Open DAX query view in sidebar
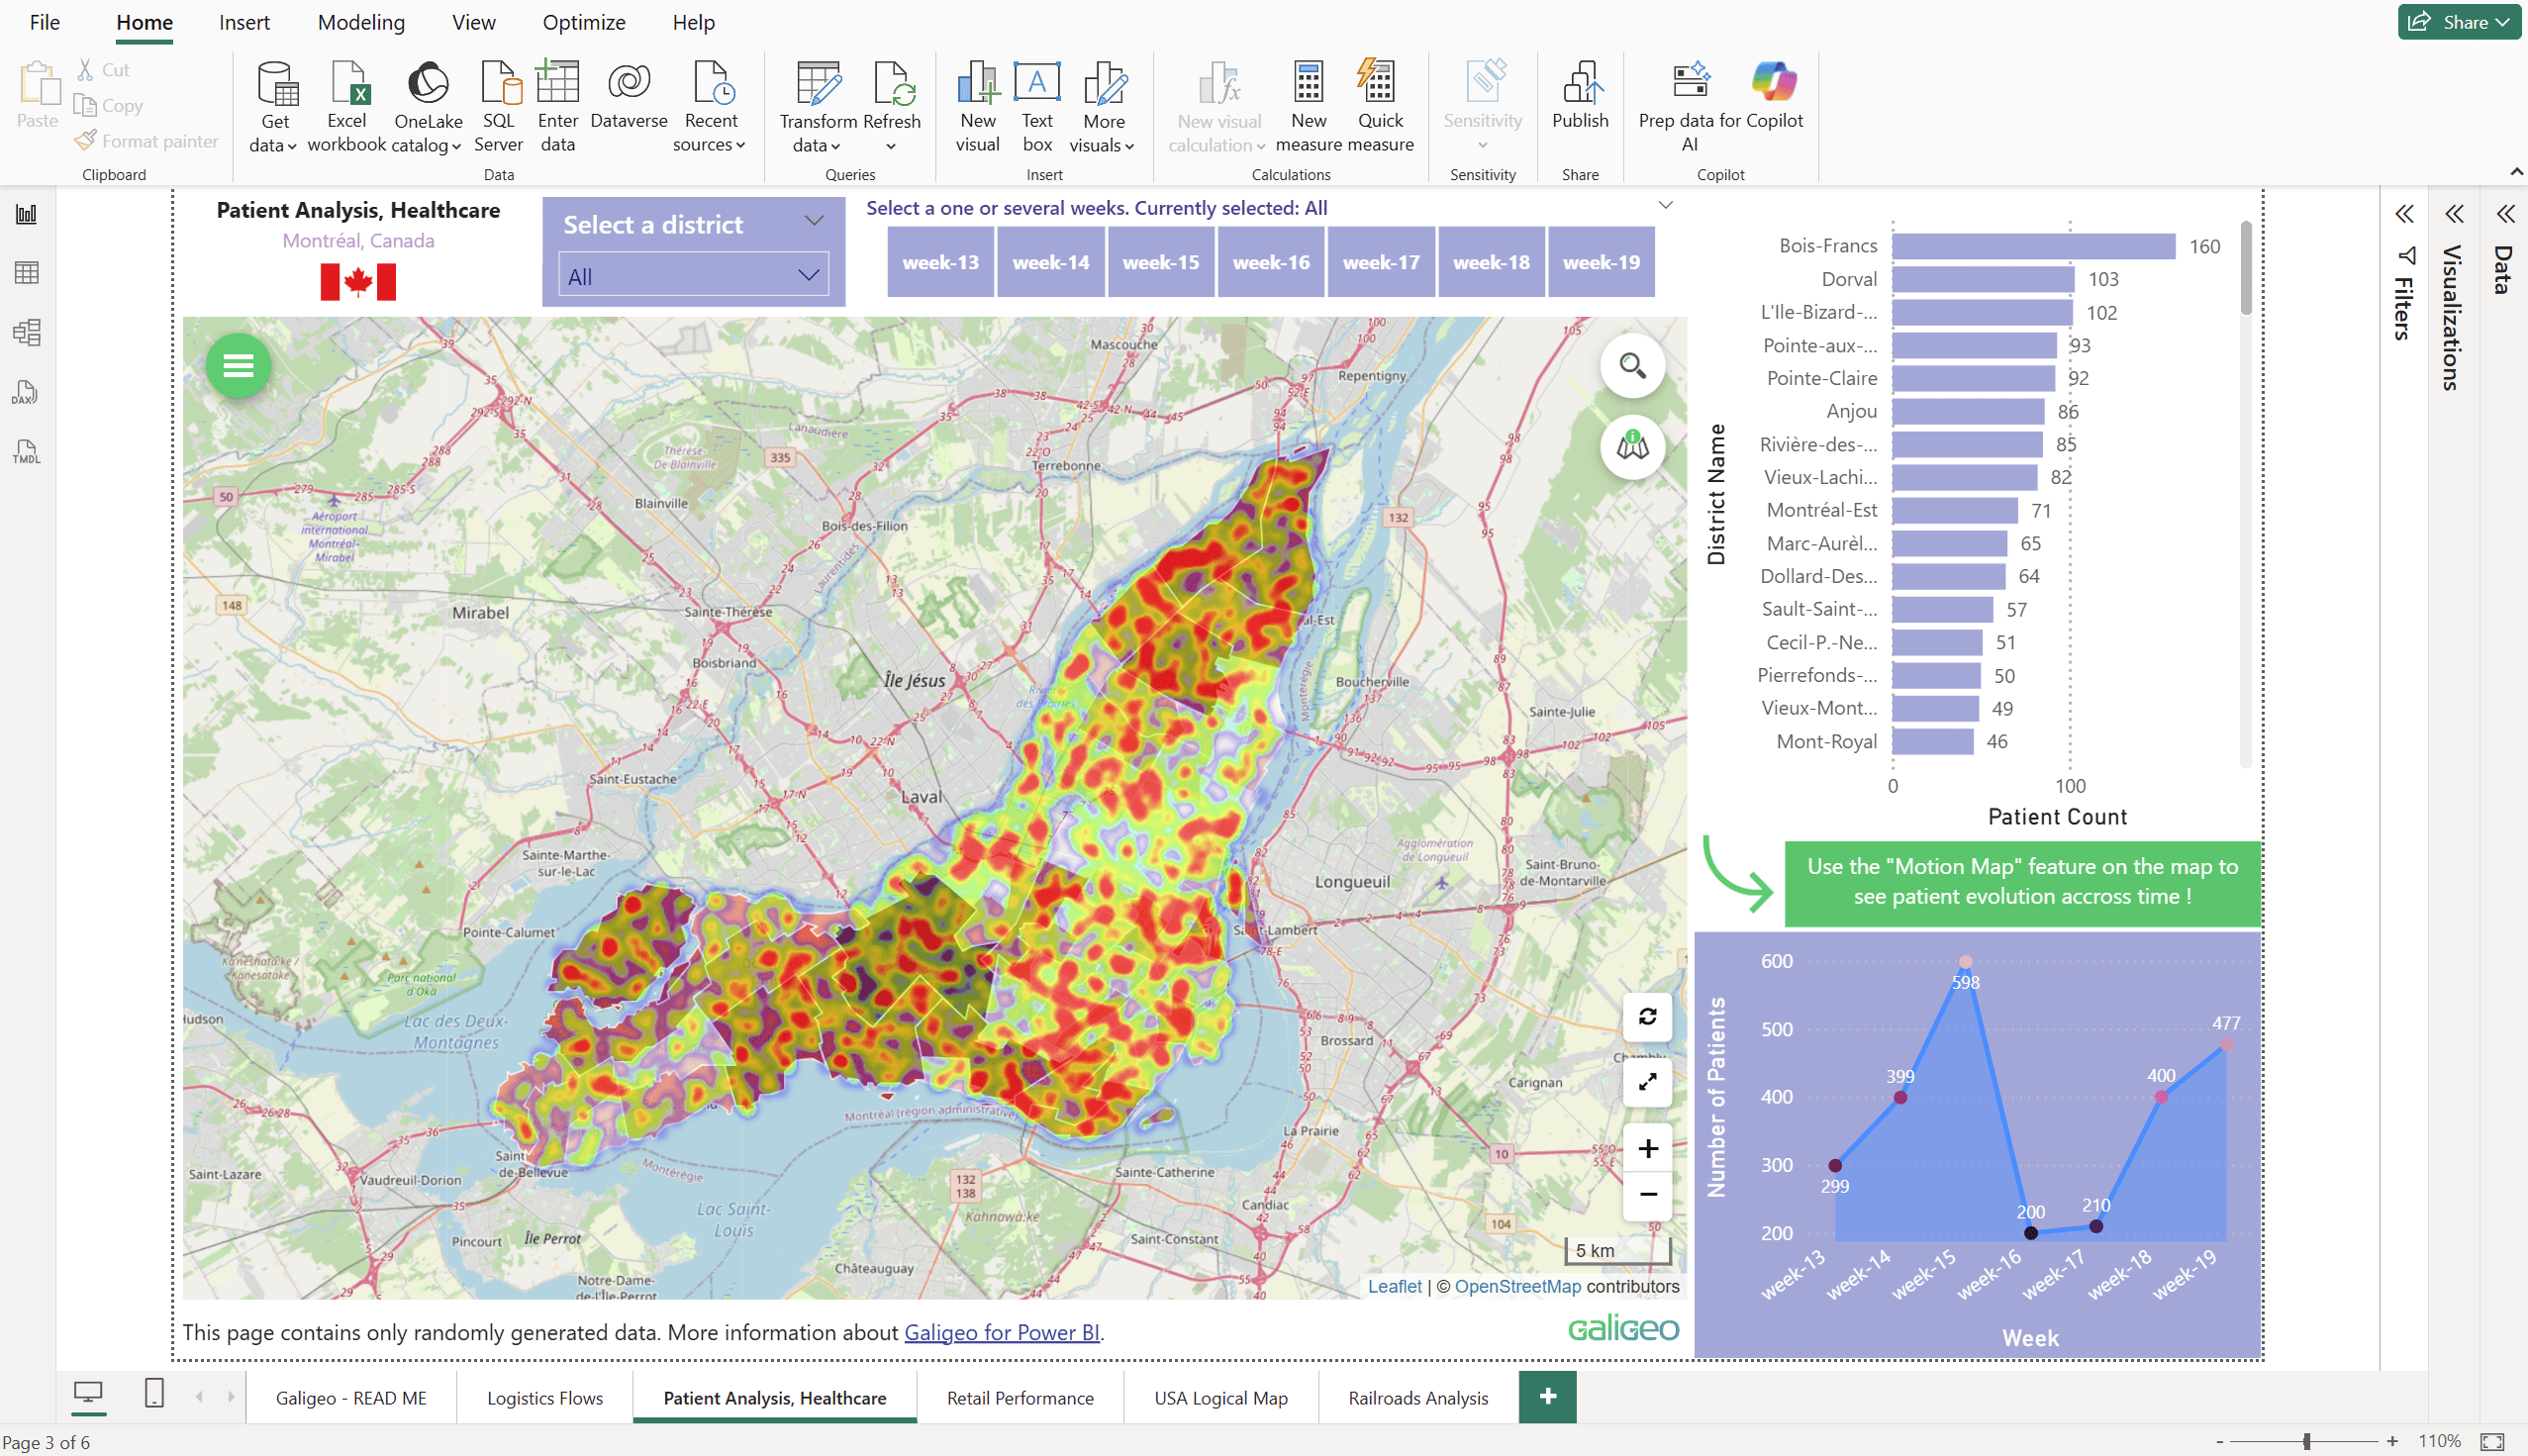Image resolution: width=2528 pixels, height=1456 pixels. 26,392
